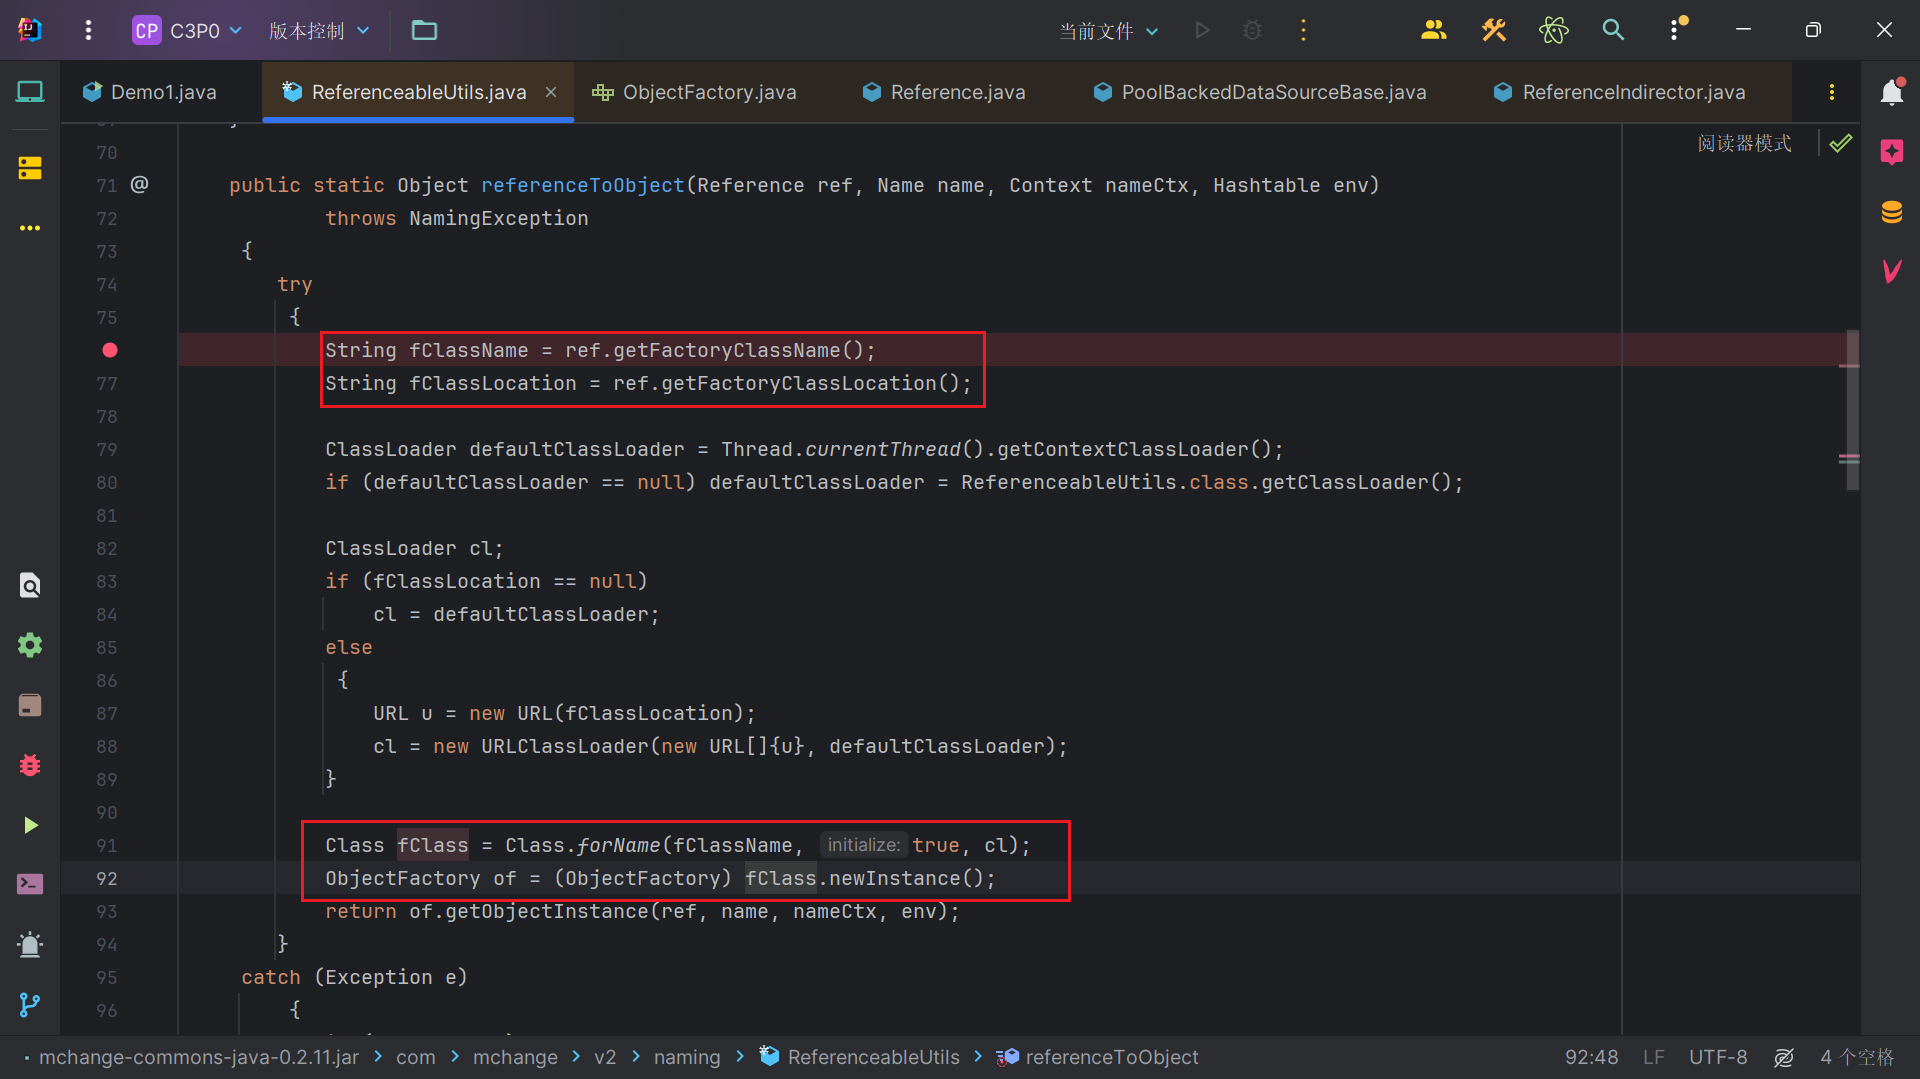Toggle the read-only status icon in status bar
This screenshot has height=1079, width=1920.
[x=1784, y=1057]
